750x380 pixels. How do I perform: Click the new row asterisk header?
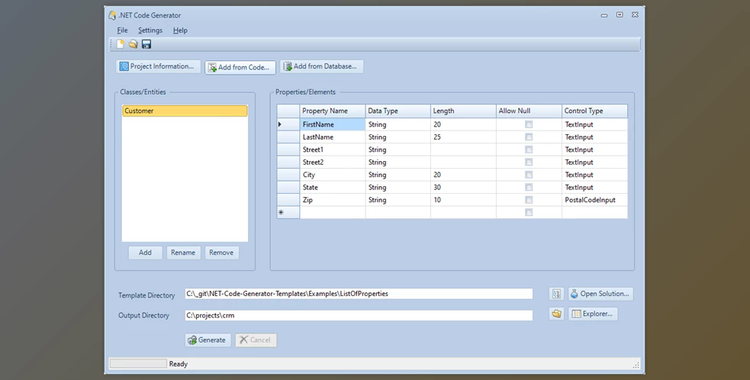(288, 212)
